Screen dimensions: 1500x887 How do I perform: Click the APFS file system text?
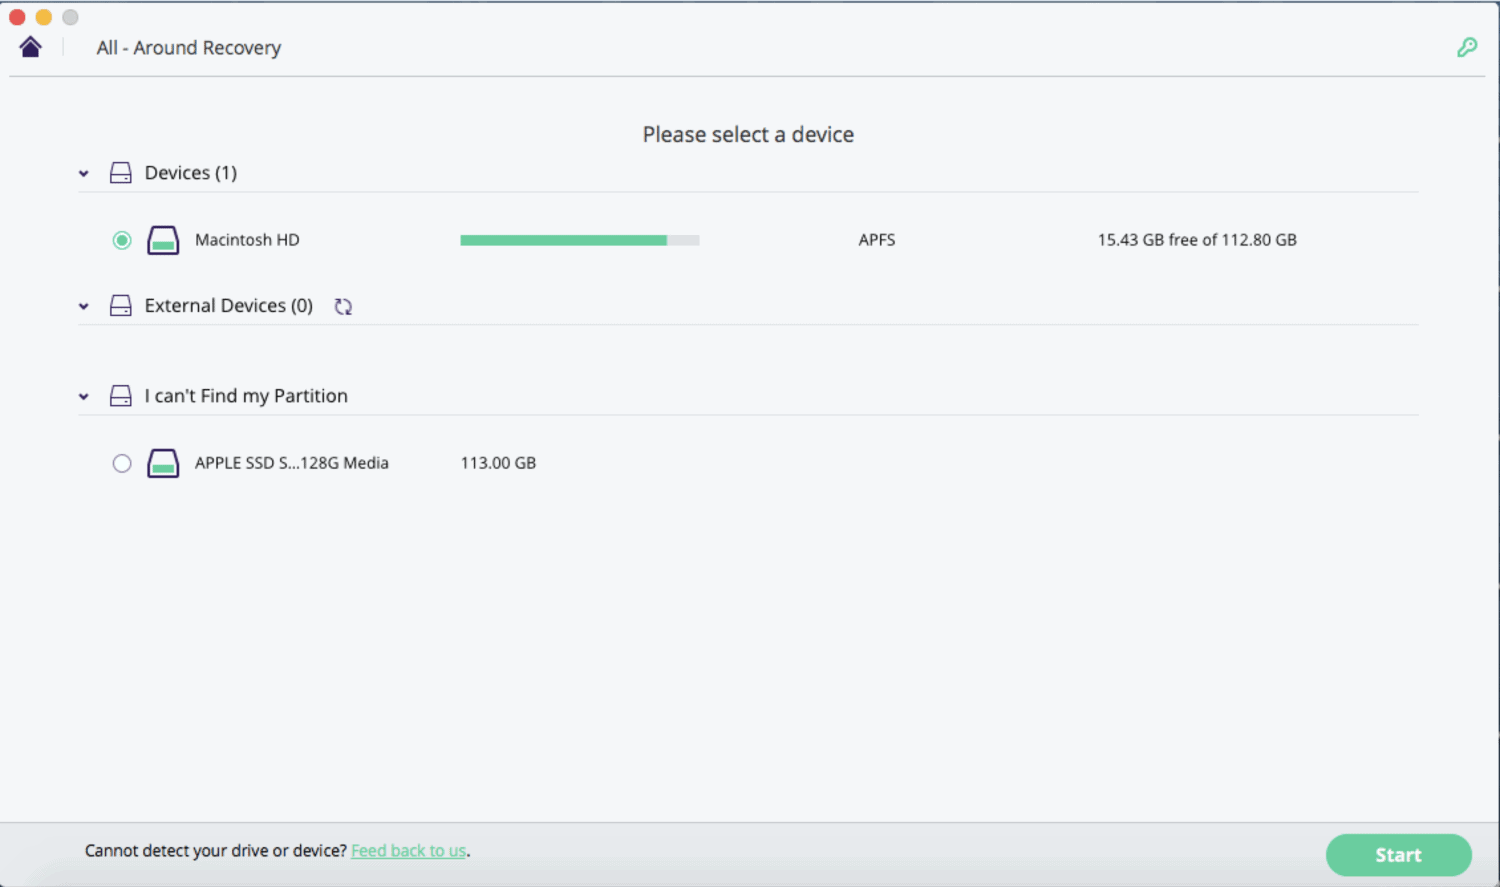pyautogui.click(x=877, y=240)
